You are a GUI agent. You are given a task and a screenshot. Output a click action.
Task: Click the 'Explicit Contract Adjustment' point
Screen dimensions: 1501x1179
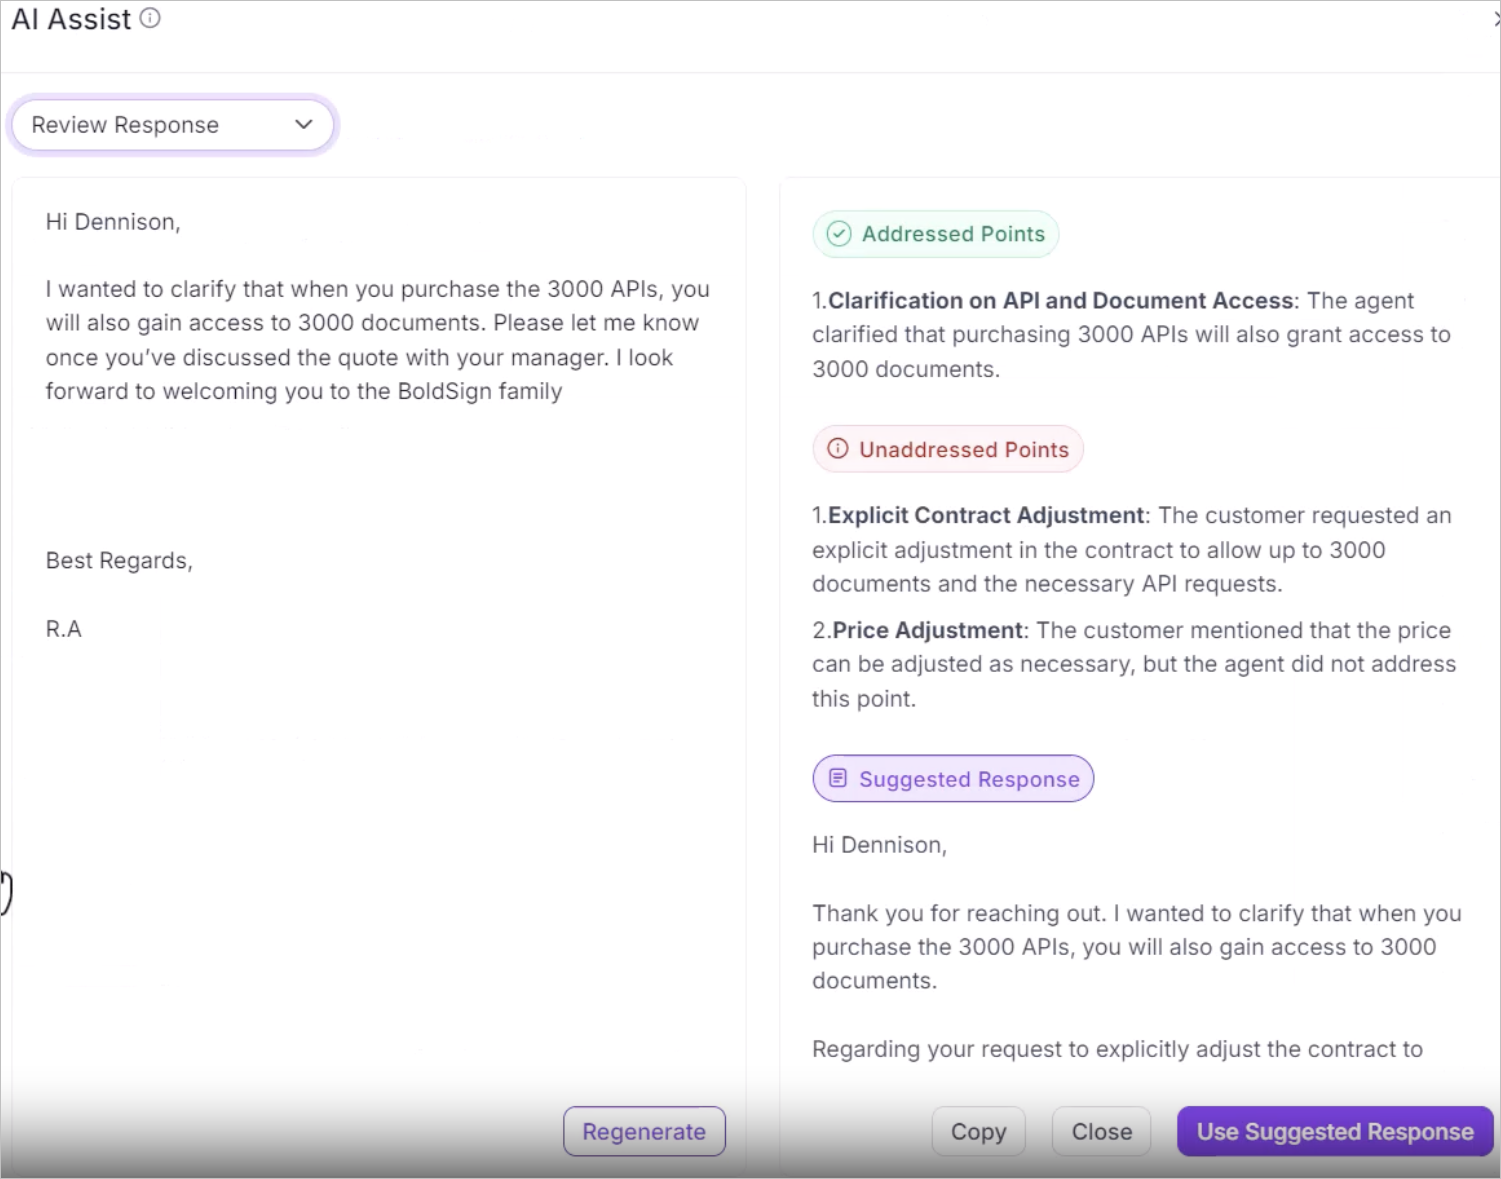click(x=986, y=515)
